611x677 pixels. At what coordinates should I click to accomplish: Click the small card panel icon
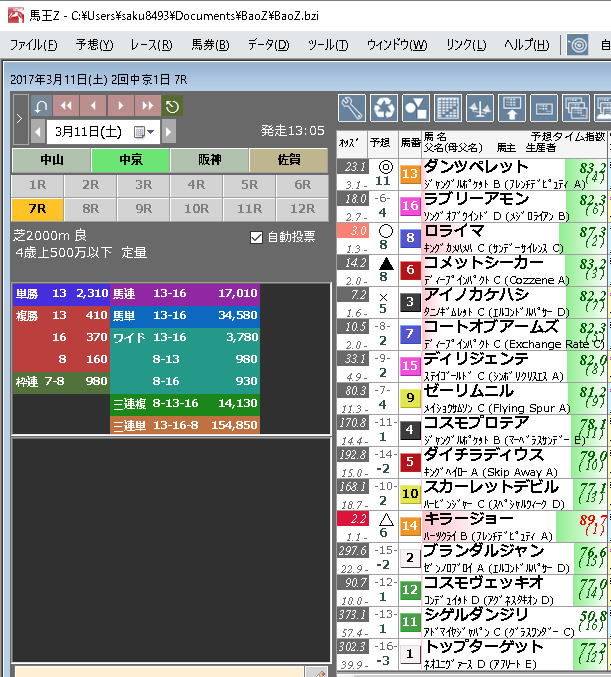(x=544, y=108)
